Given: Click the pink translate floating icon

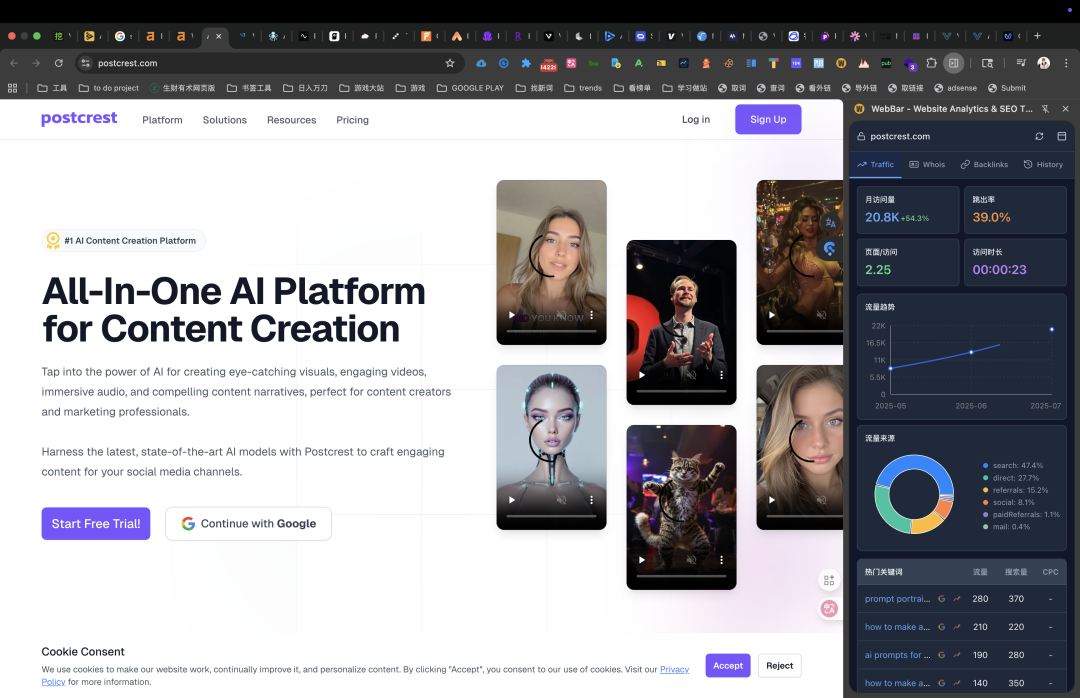Looking at the screenshot, I should pos(829,608).
